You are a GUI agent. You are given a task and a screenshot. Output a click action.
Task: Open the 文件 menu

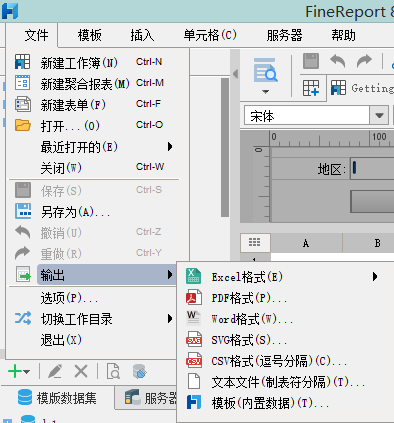36,35
